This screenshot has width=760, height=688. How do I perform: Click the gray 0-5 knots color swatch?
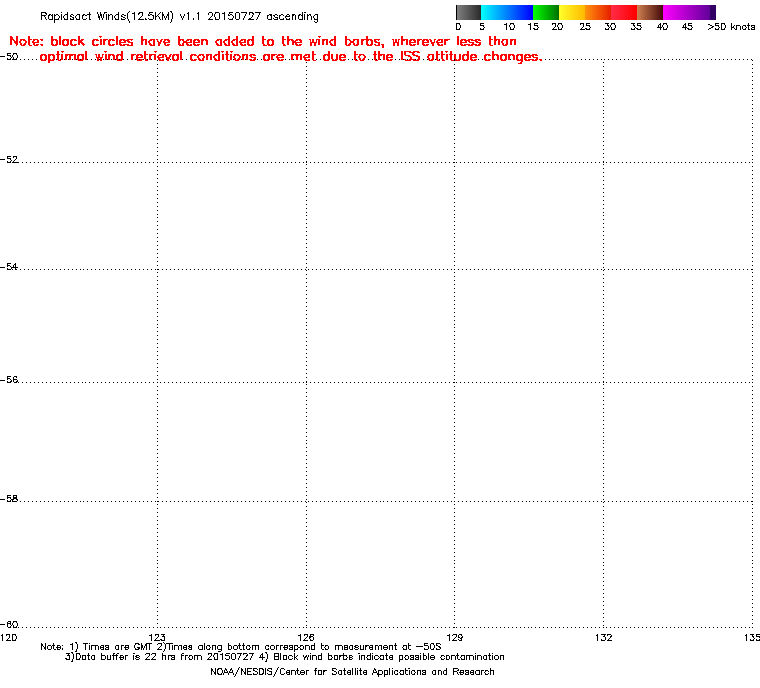click(x=468, y=12)
